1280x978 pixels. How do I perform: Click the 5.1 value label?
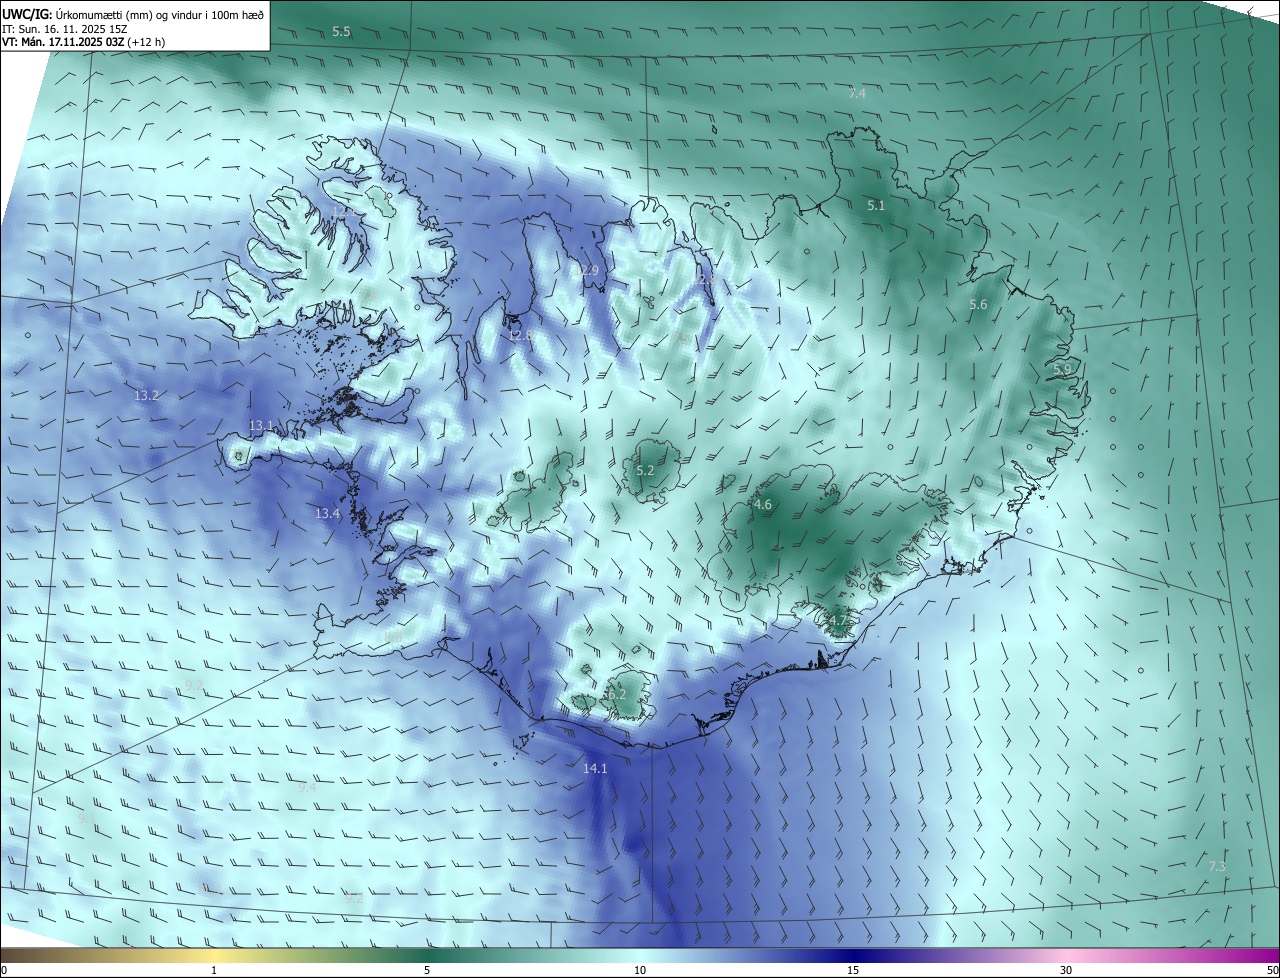(x=876, y=205)
